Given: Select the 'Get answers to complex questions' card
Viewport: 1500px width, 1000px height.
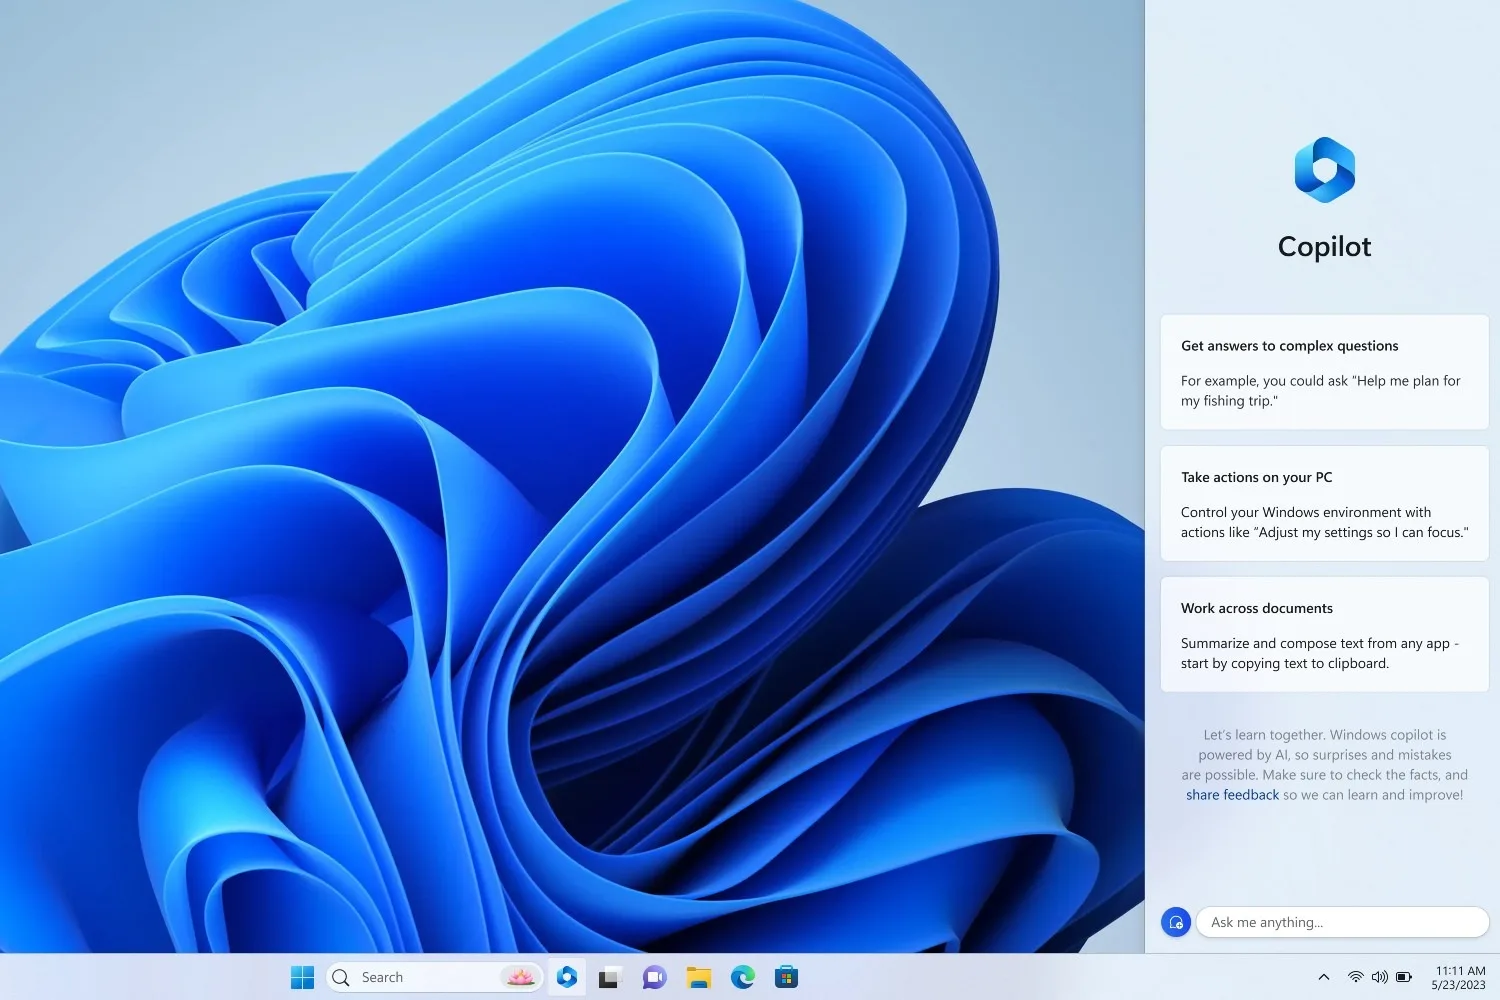Looking at the screenshot, I should point(1324,372).
